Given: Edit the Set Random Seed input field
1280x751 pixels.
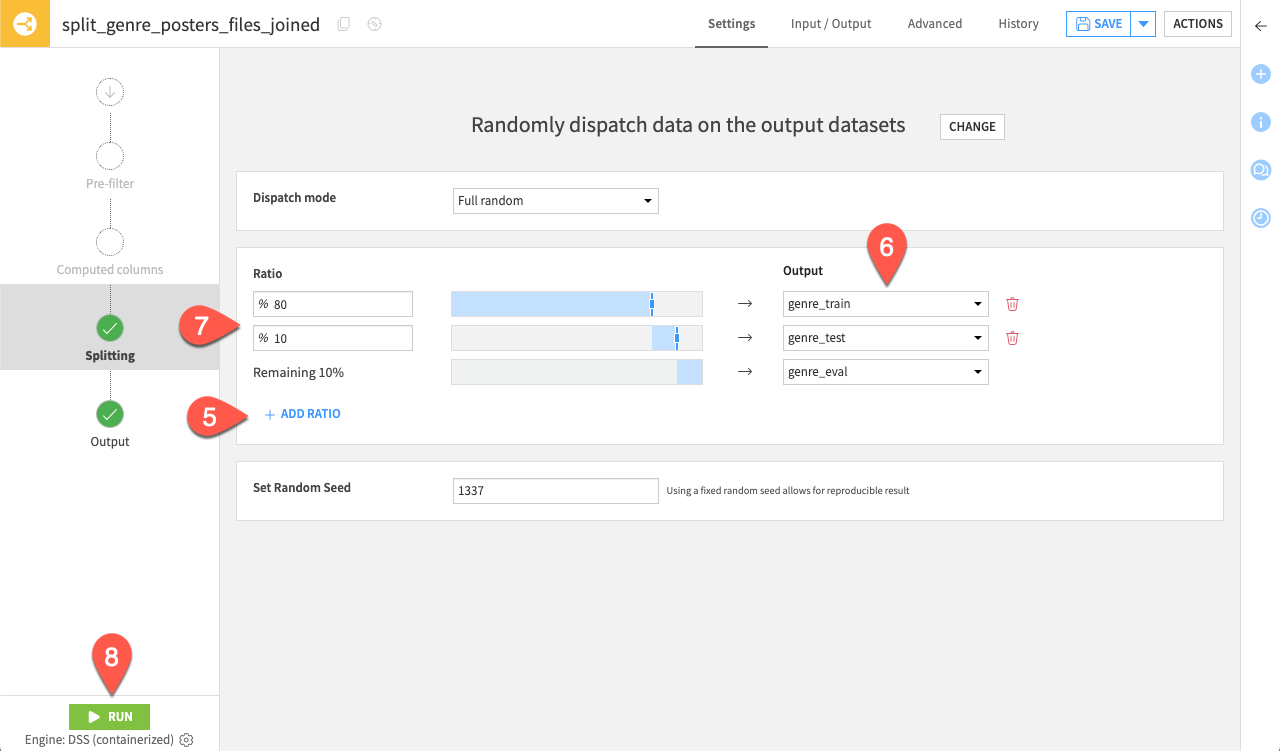Looking at the screenshot, I should (x=555, y=490).
